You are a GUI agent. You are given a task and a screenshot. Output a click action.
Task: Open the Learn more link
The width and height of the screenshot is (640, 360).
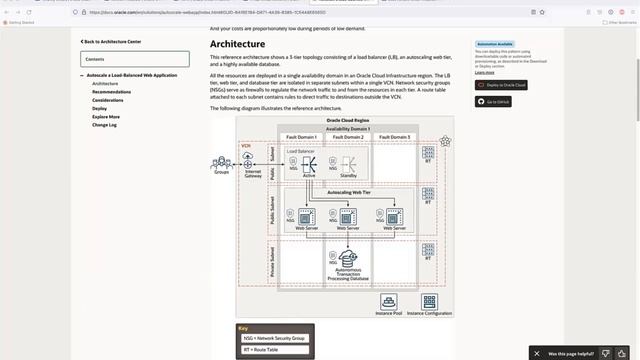click(484, 73)
